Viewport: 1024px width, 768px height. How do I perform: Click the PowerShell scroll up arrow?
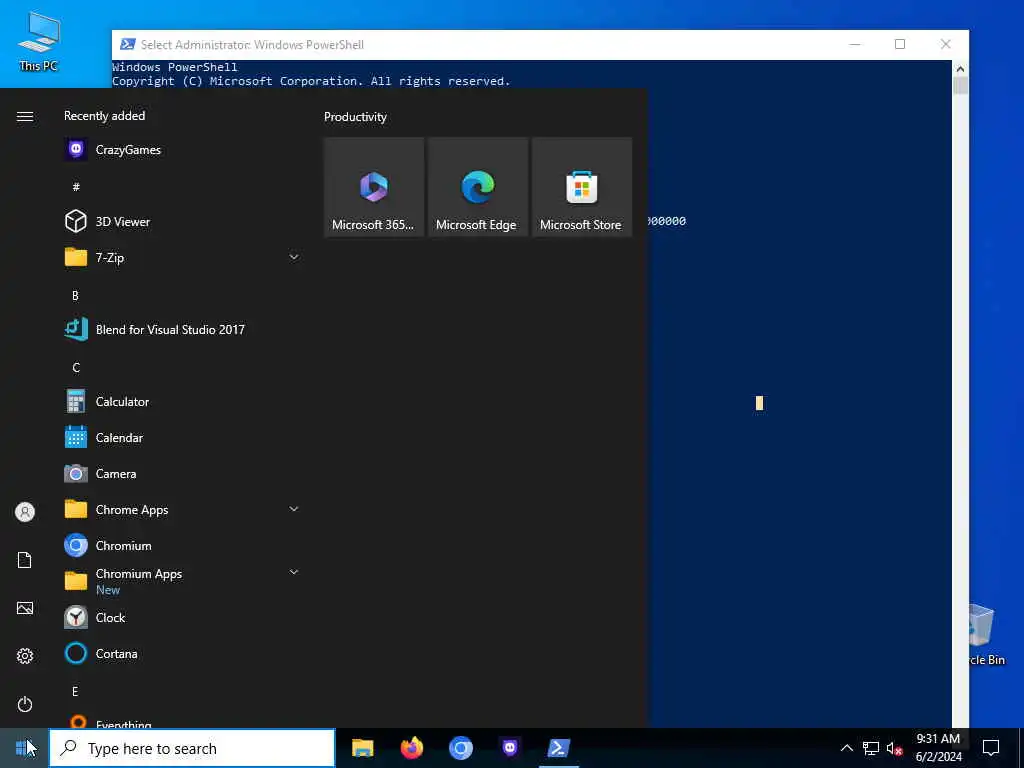coord(960,69)
